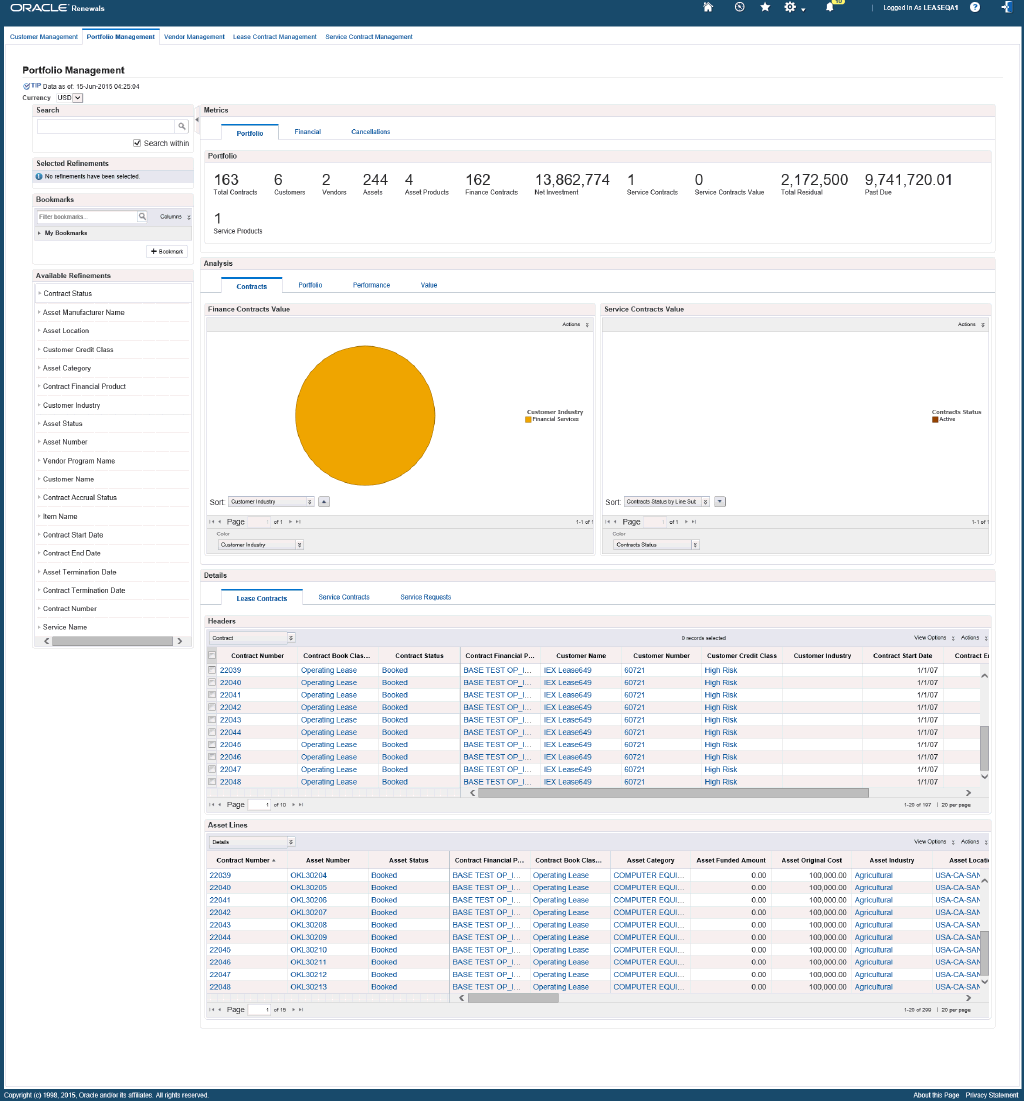Go to next page of Service Contracts chart
Screen dimensions: 1024x1101
tap(686, 522)
